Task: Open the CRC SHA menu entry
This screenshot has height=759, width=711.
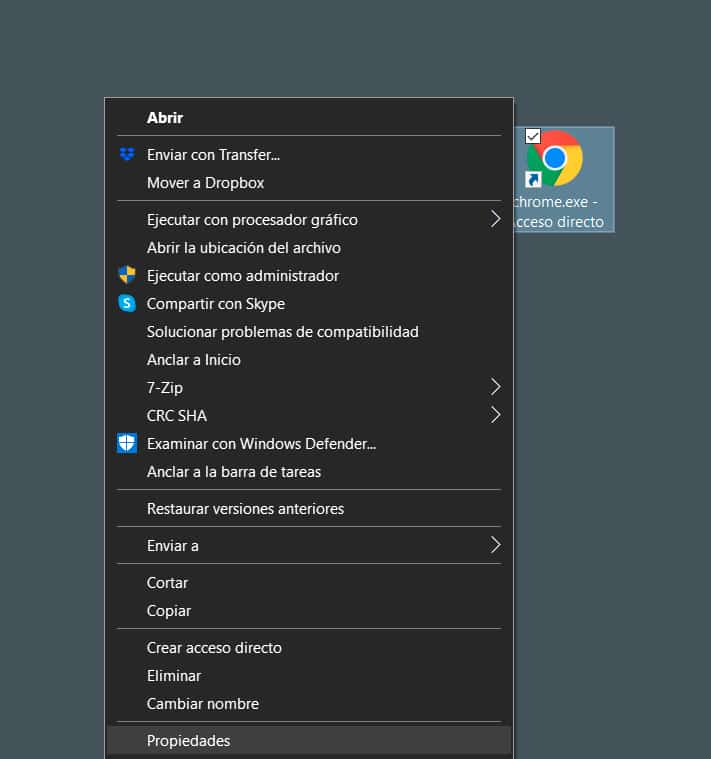Action: pyautogui.click(x=309, y=416)
